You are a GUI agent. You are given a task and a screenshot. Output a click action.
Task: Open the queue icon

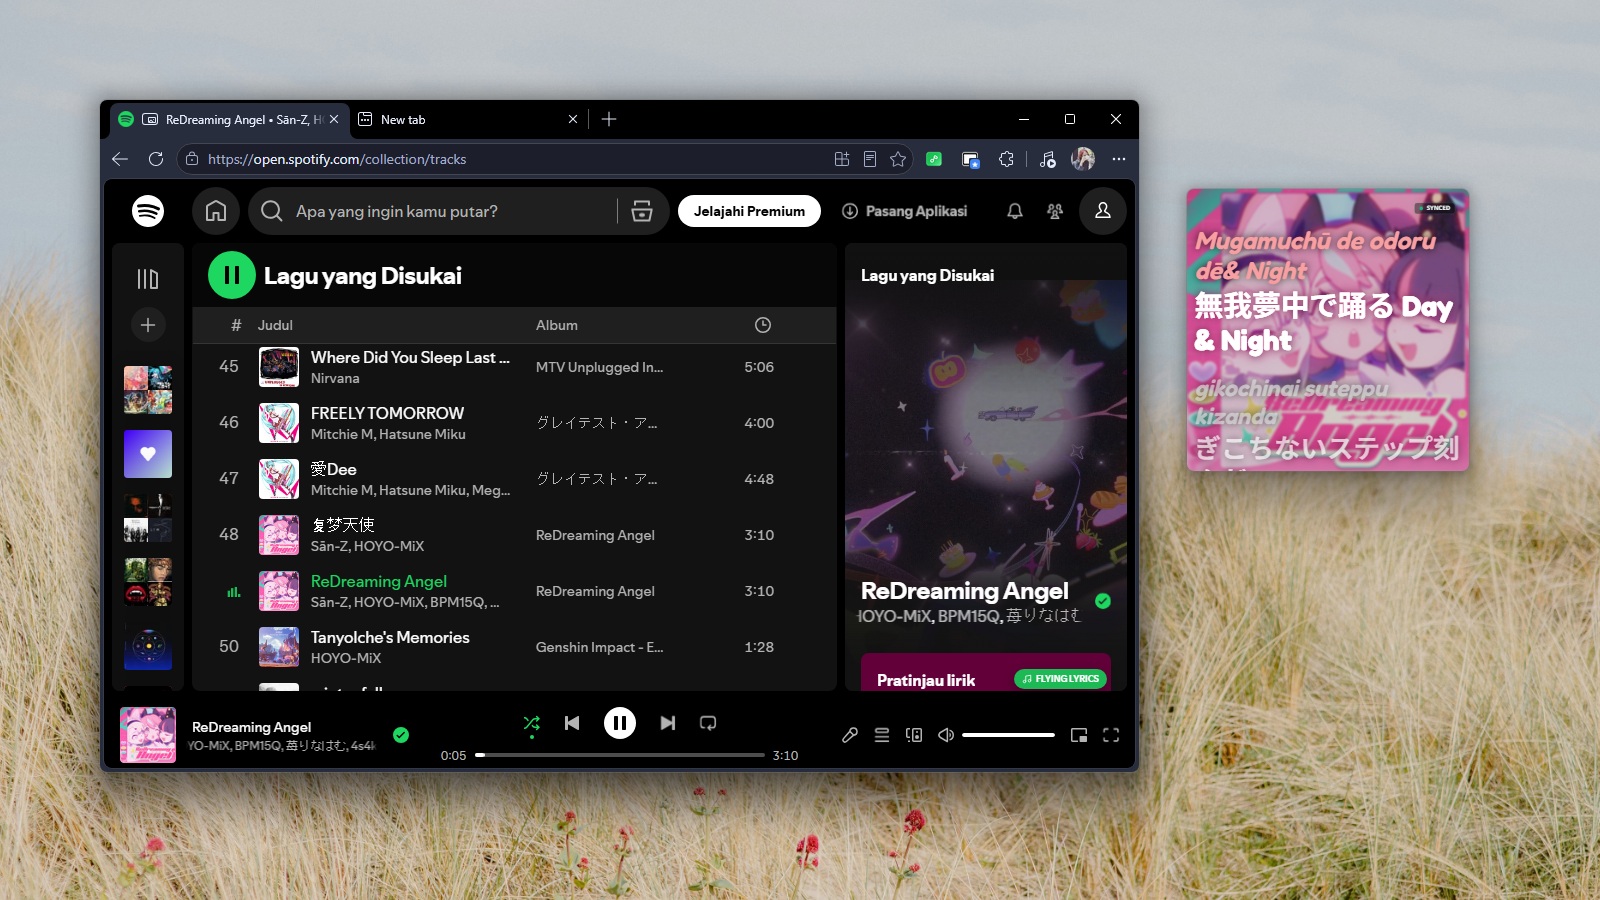point(882,735)
